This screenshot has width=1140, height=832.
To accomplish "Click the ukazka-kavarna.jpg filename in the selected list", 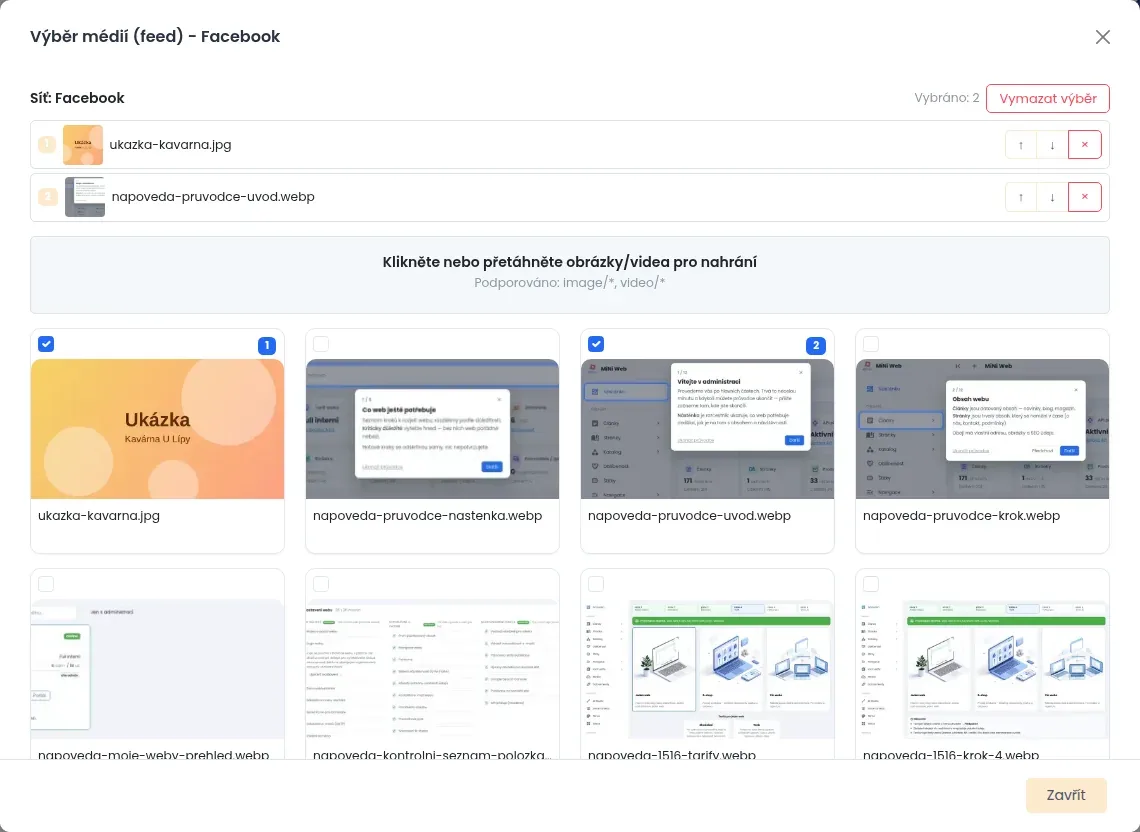I will coord(170,145).
